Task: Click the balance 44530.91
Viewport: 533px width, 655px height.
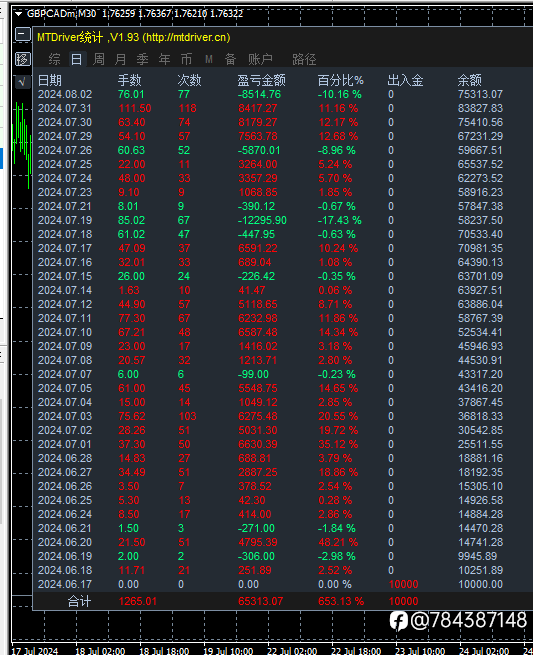Action: point(480,361)
